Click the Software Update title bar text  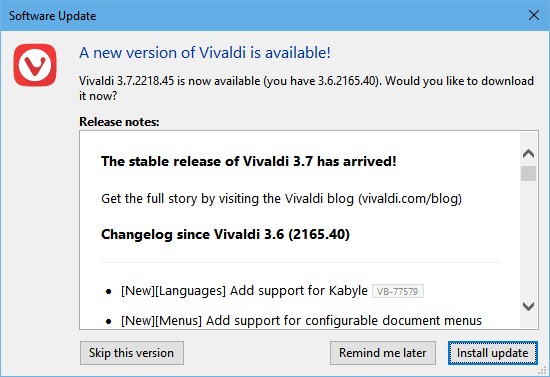coord(52,16)
